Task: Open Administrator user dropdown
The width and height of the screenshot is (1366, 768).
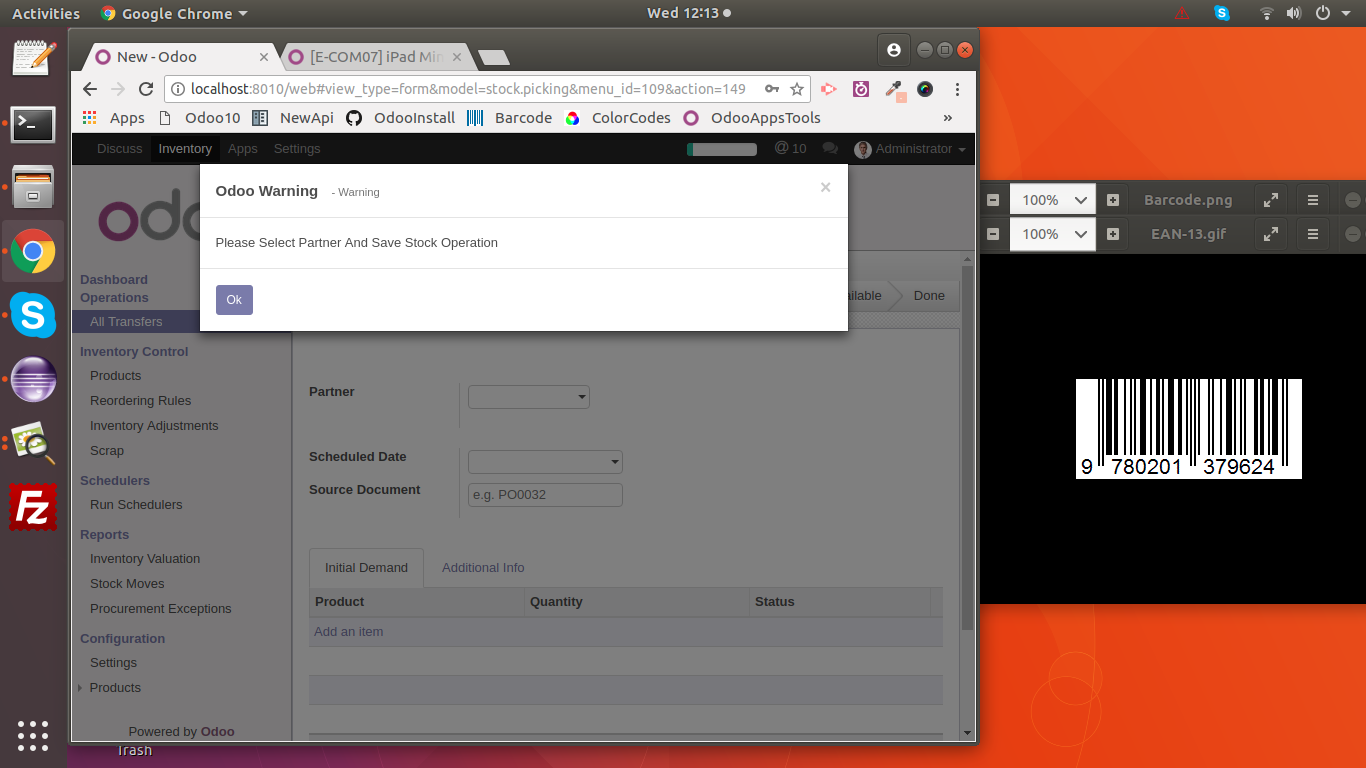Action: [x=910, y=148]
